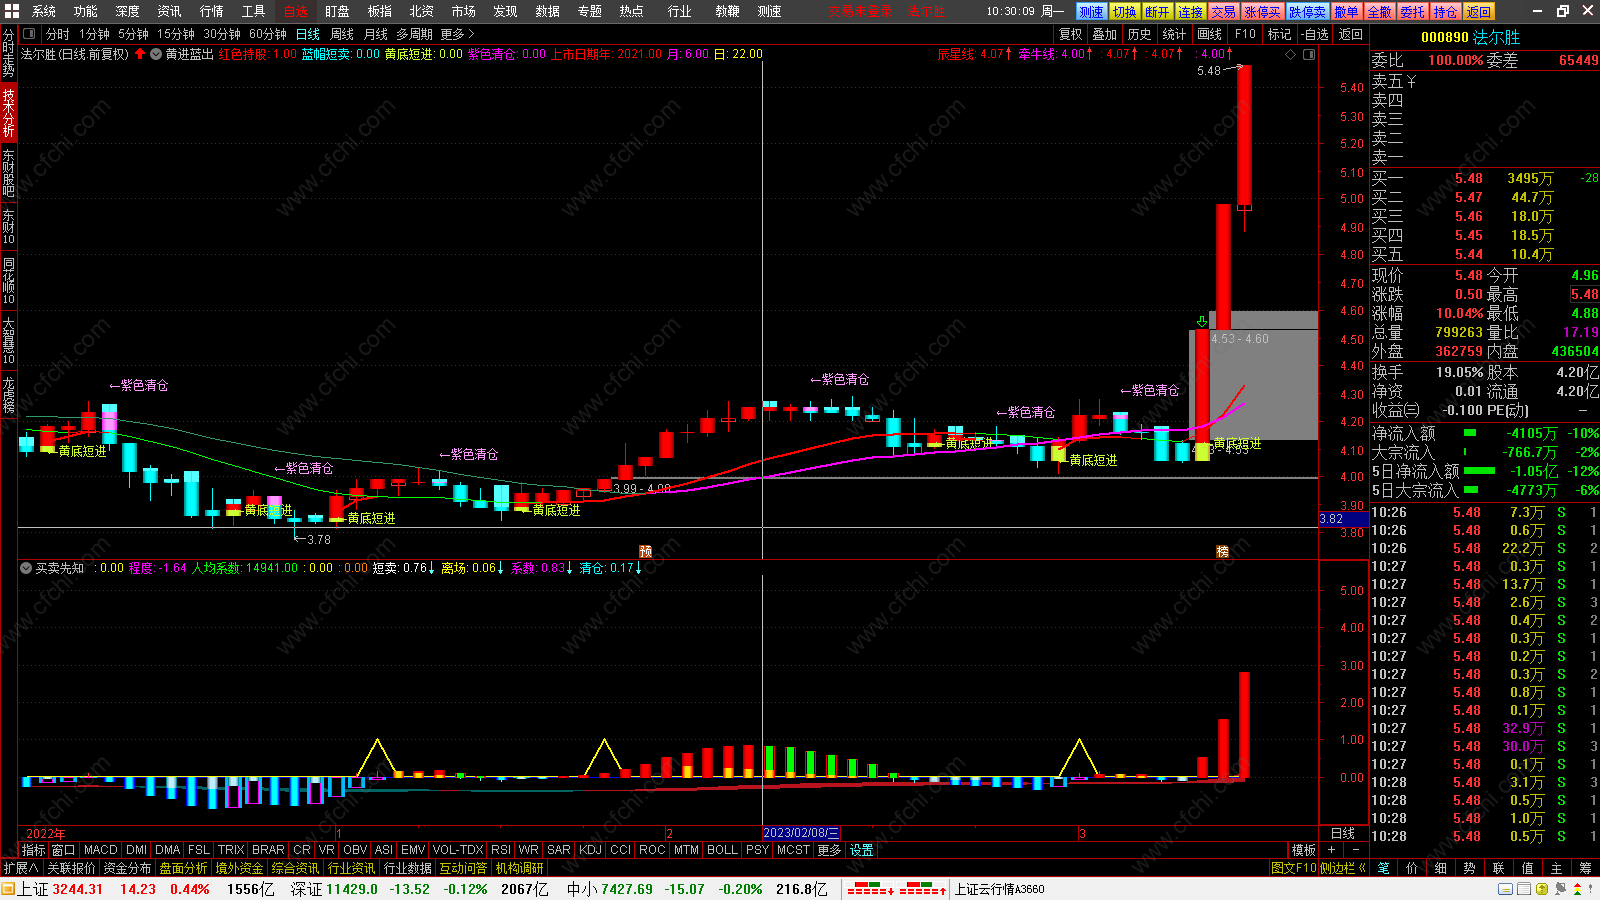Select KDJ indicator

point(590,850)
